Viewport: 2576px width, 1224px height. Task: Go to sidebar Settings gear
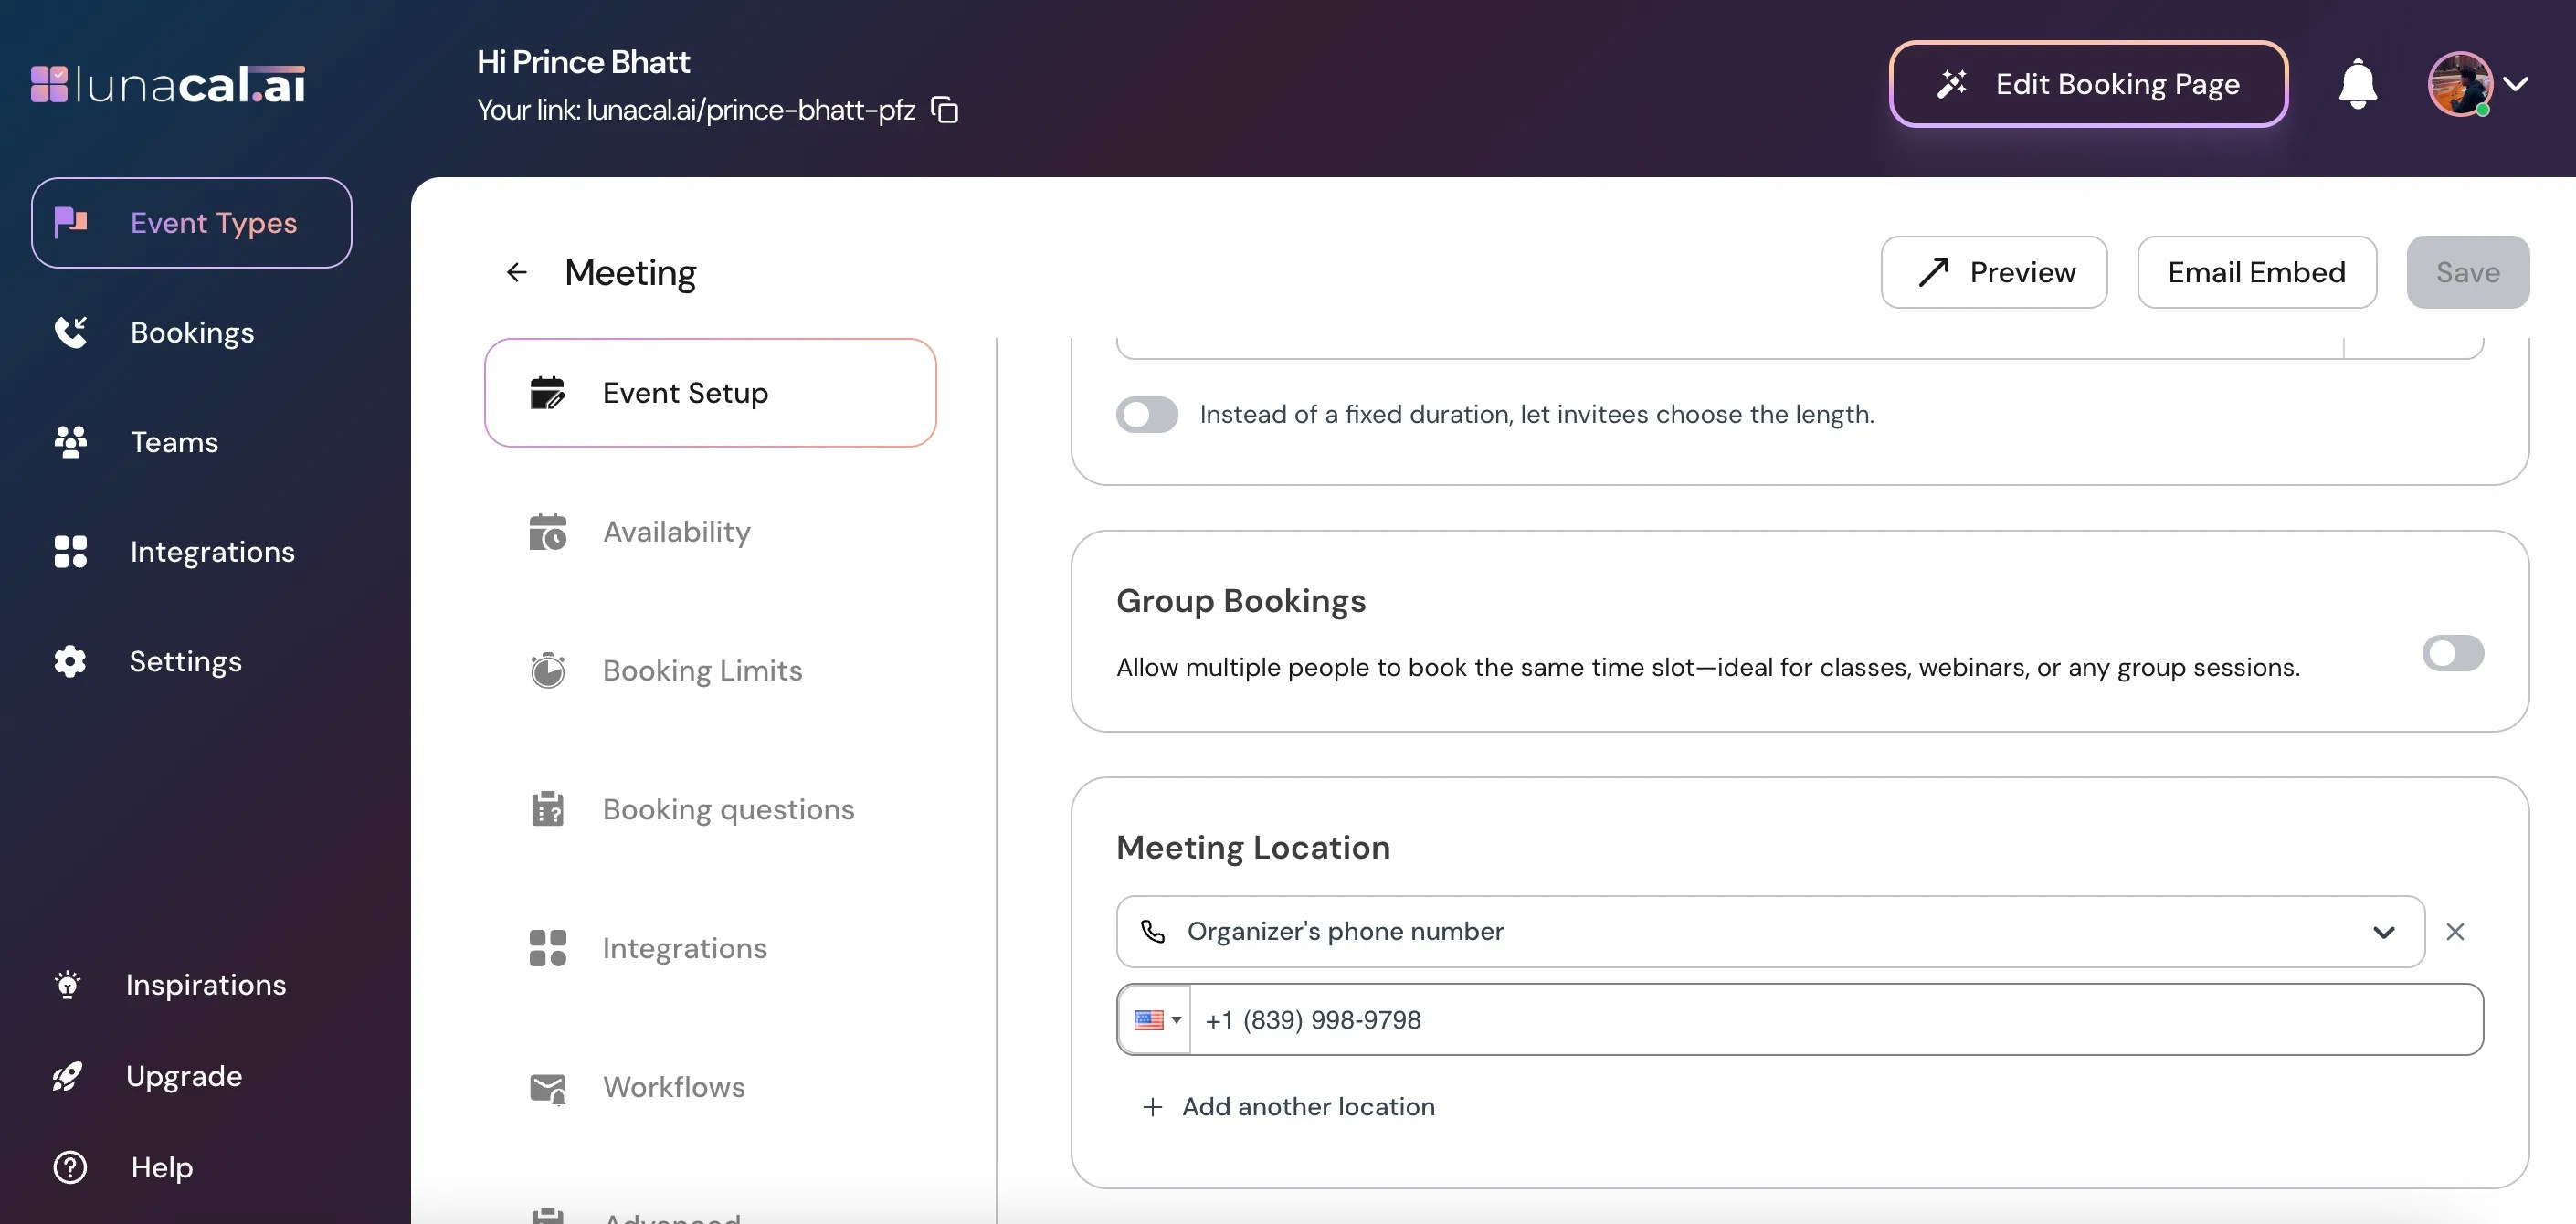(x=185, y=661)
